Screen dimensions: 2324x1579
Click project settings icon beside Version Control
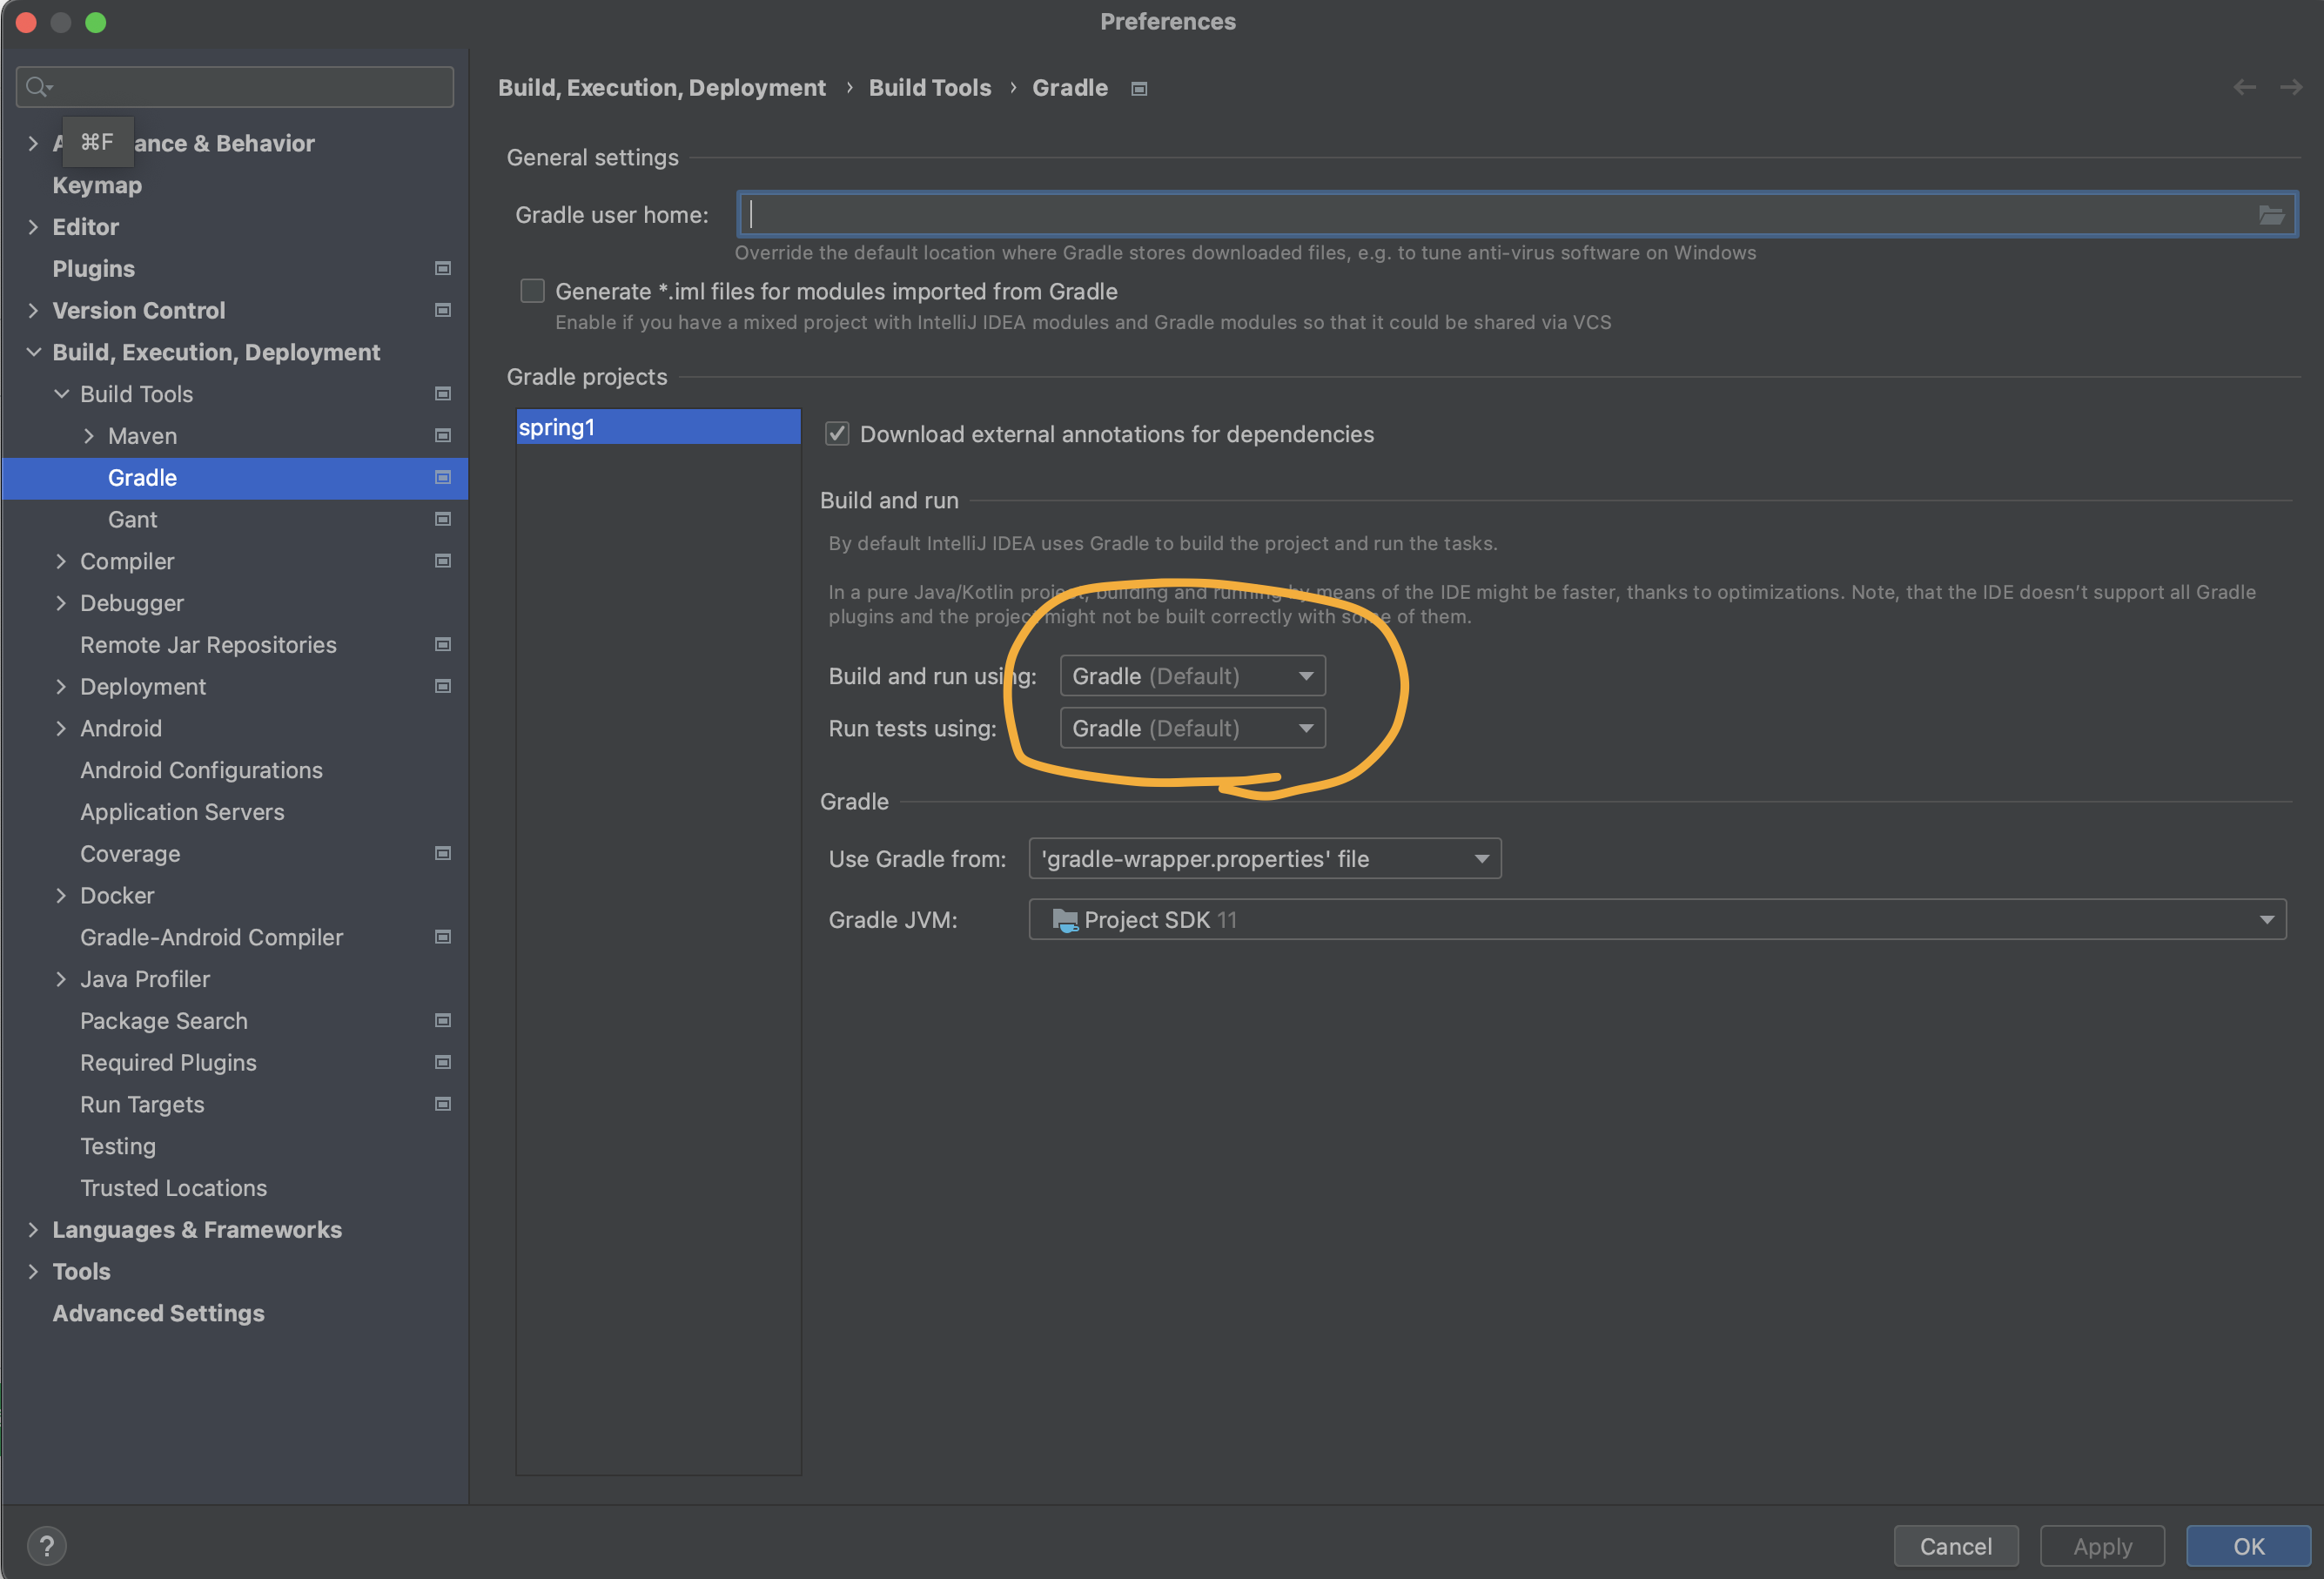point(443,310)
